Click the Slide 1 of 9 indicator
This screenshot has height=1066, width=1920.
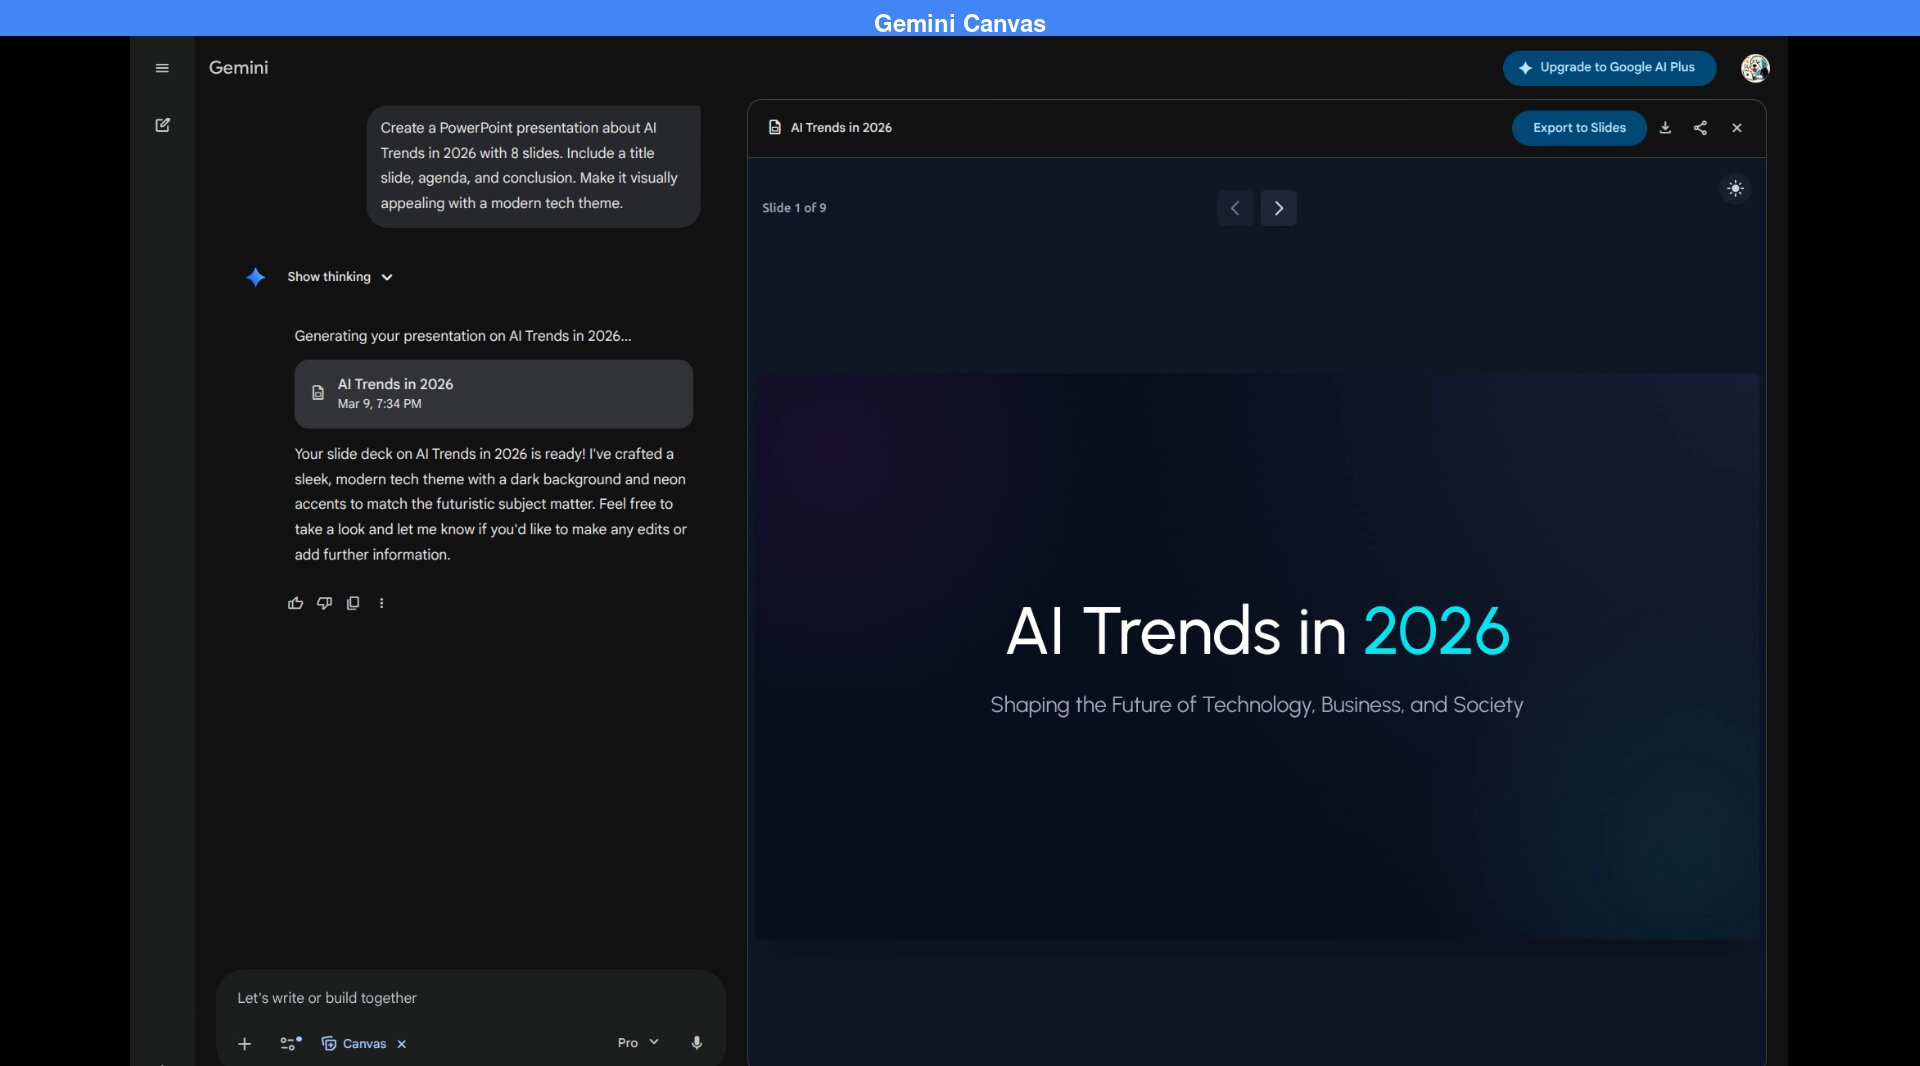794,208
